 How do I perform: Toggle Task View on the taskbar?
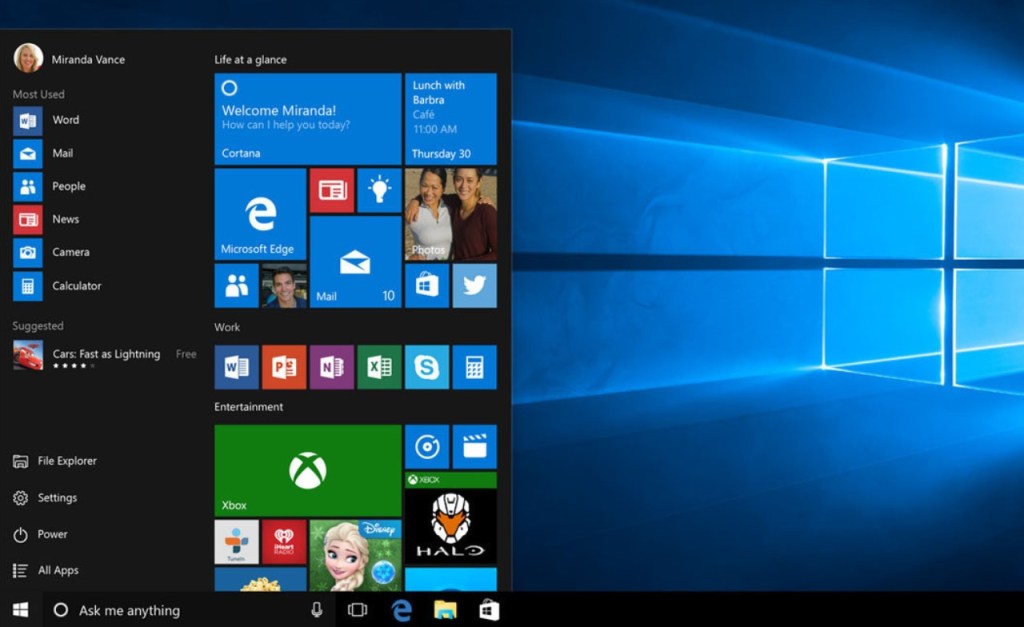[x=357, y=610]
